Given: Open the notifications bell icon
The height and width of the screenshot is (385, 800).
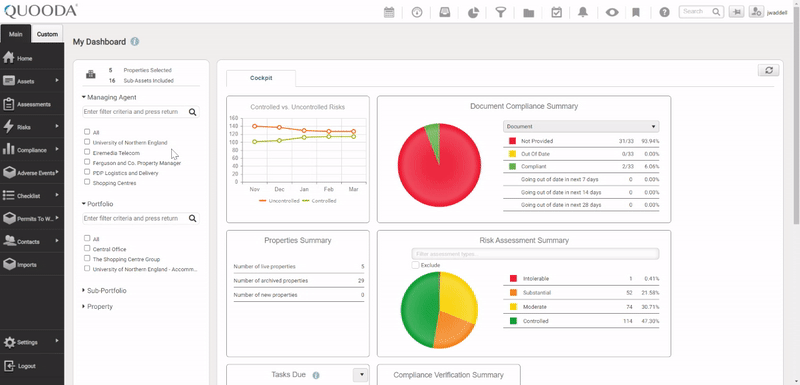Looking at the screenshot, I should [x=583, y=12].
